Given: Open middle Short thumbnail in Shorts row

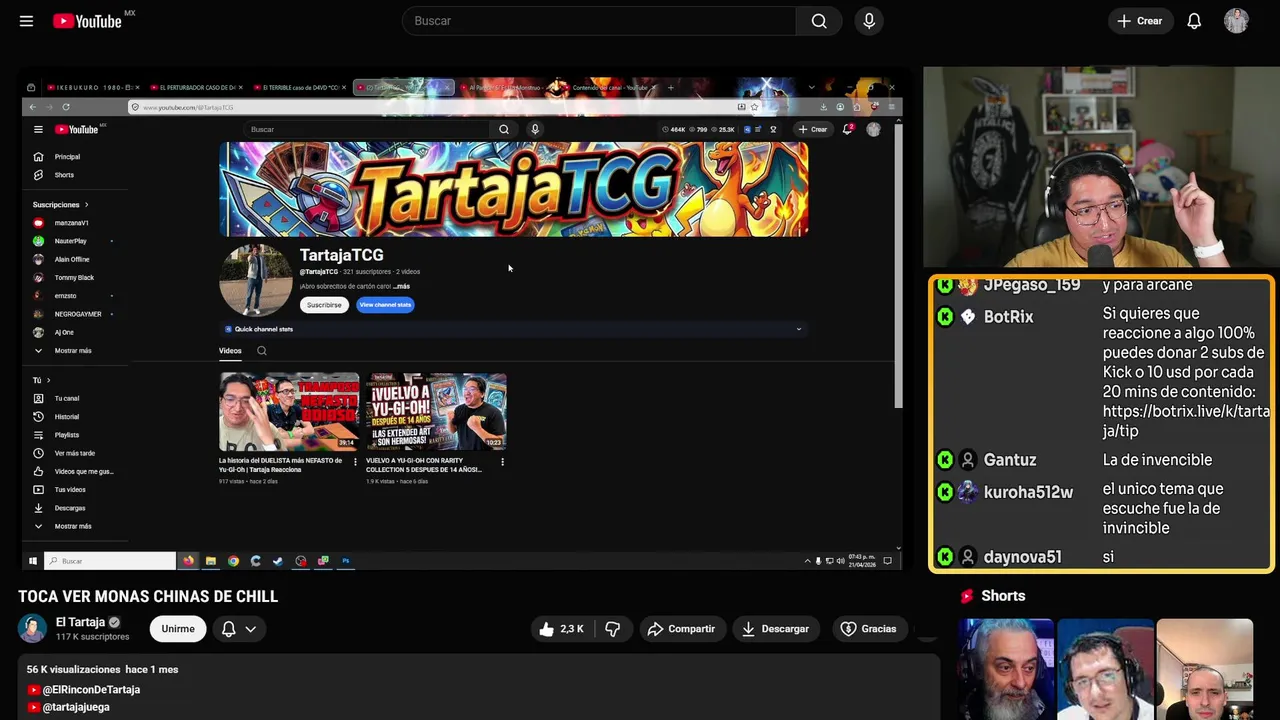Looking at the screenshot, I should [1104, 669].
